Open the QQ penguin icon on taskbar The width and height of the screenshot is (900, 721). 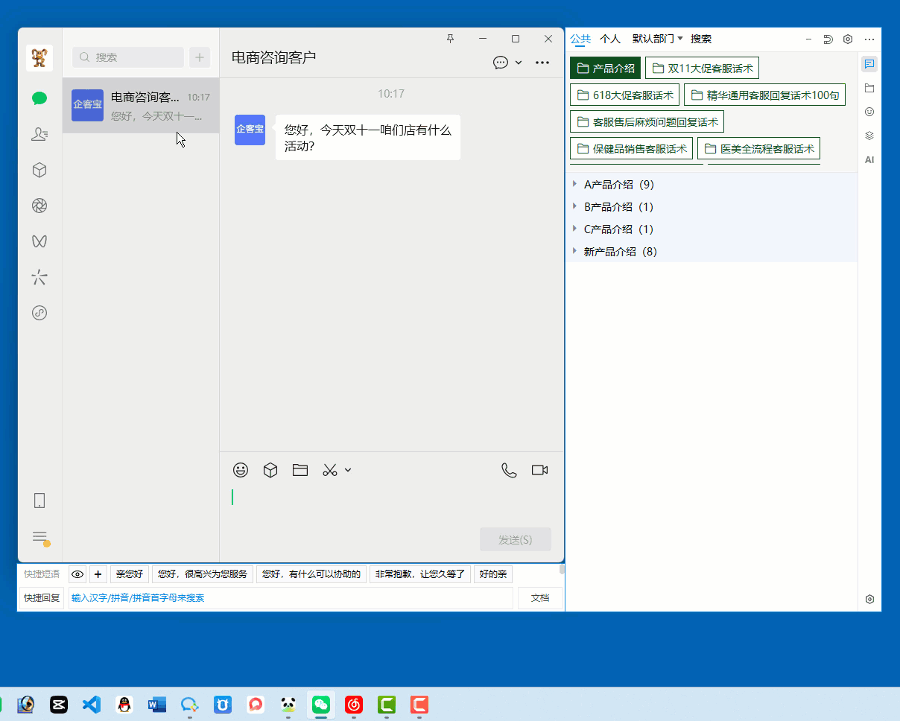(124, 704)
